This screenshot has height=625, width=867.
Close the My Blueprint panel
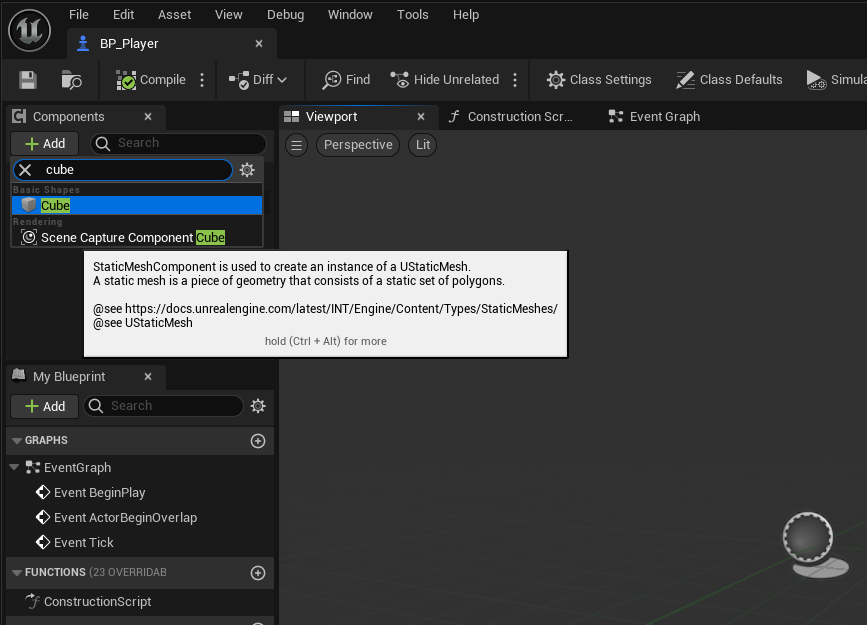point(148,377)
